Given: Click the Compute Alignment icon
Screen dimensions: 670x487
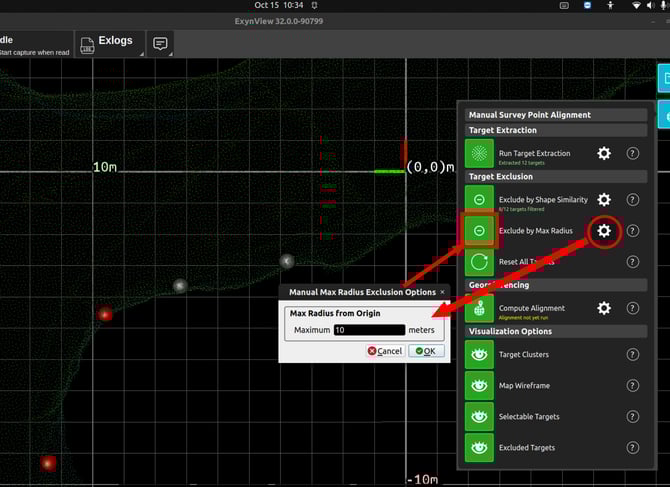Looking at the screenshot, I should [480, 308].
